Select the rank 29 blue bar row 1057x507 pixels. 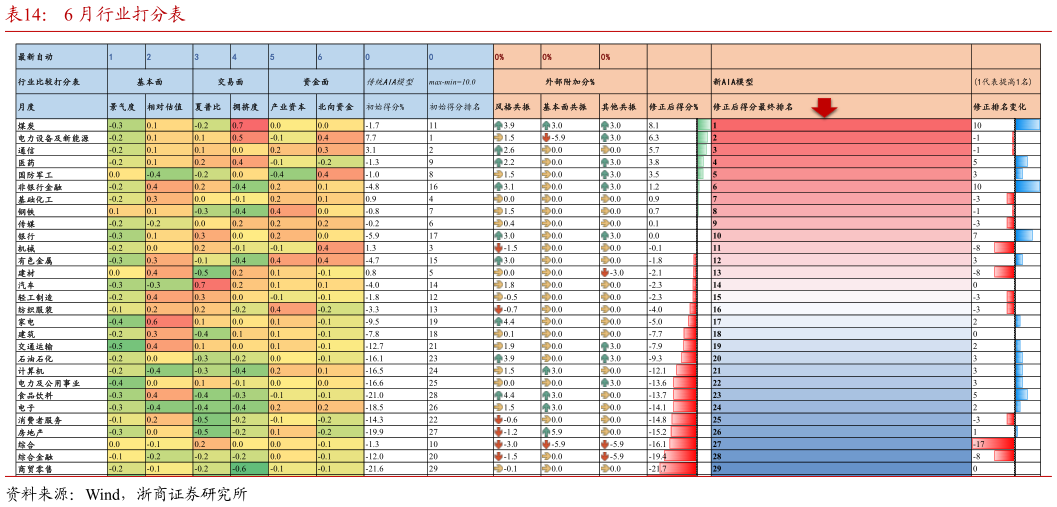point(840,468)
